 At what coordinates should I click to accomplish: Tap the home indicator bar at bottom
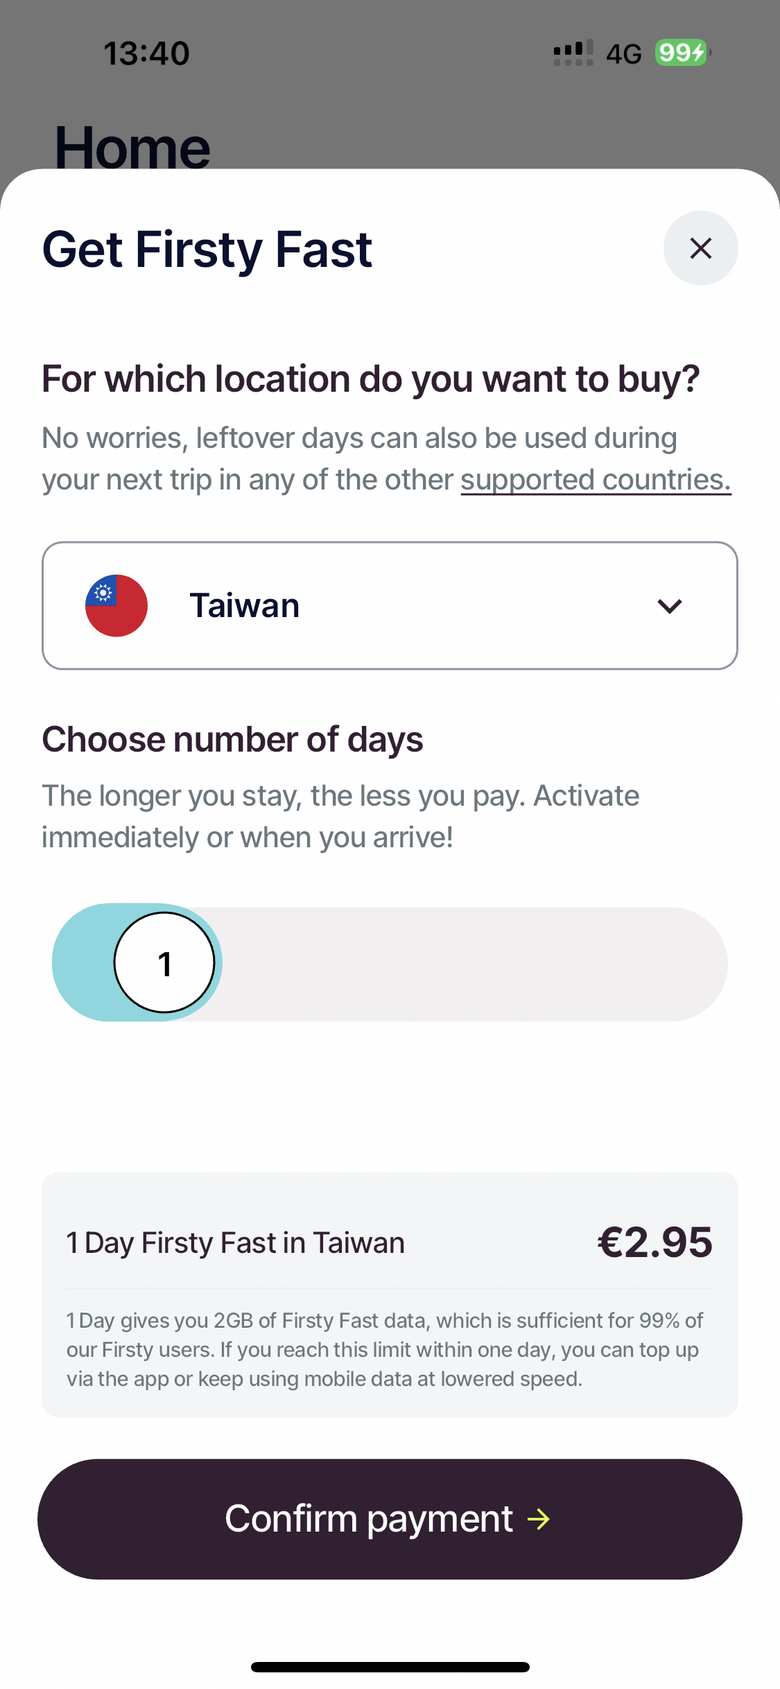(390, 1667)
